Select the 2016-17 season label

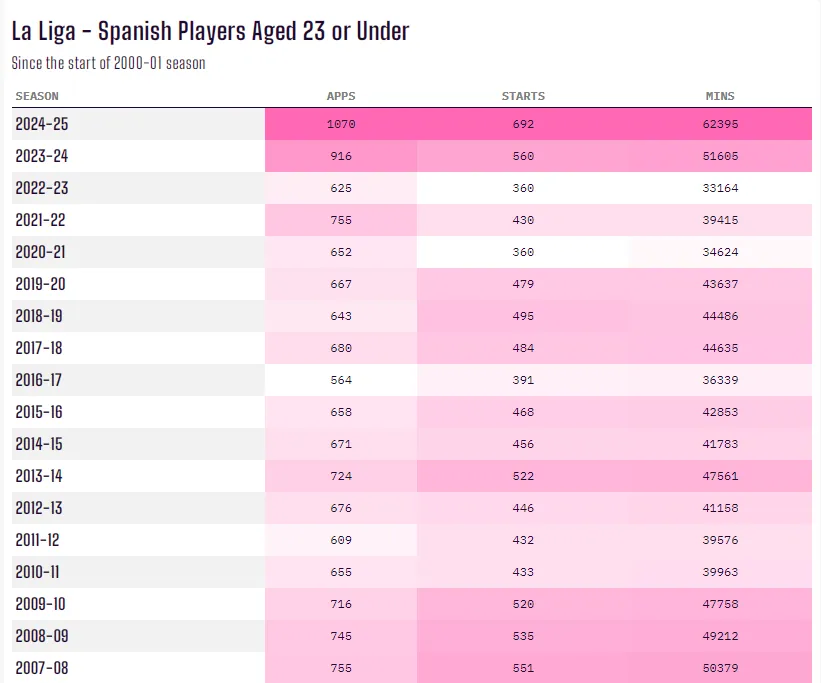pos(42,380)
